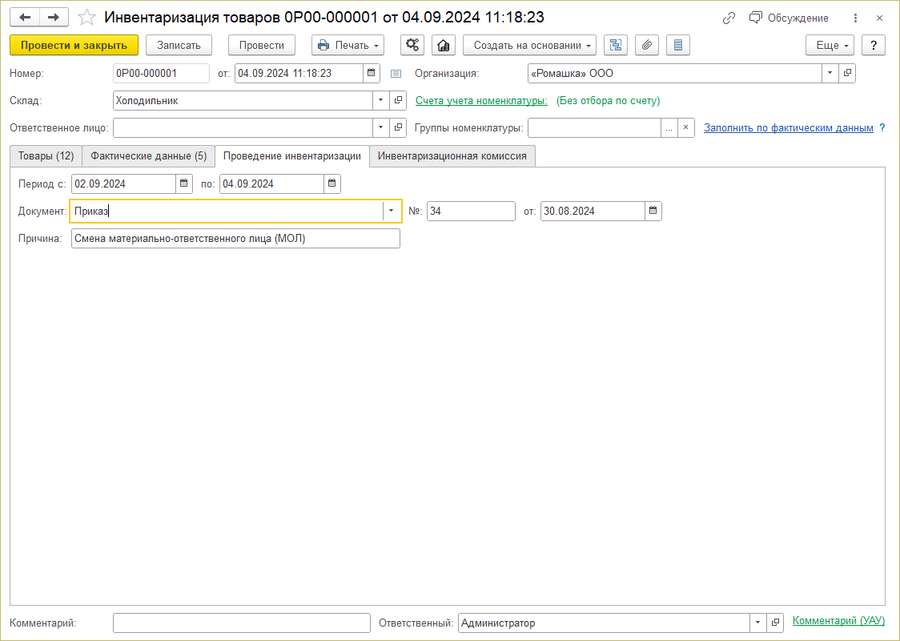Image resolution: width=900 pixels, height=641 pixels.
Task: Open calendar for period end date
Action: (x=332, y=184)
